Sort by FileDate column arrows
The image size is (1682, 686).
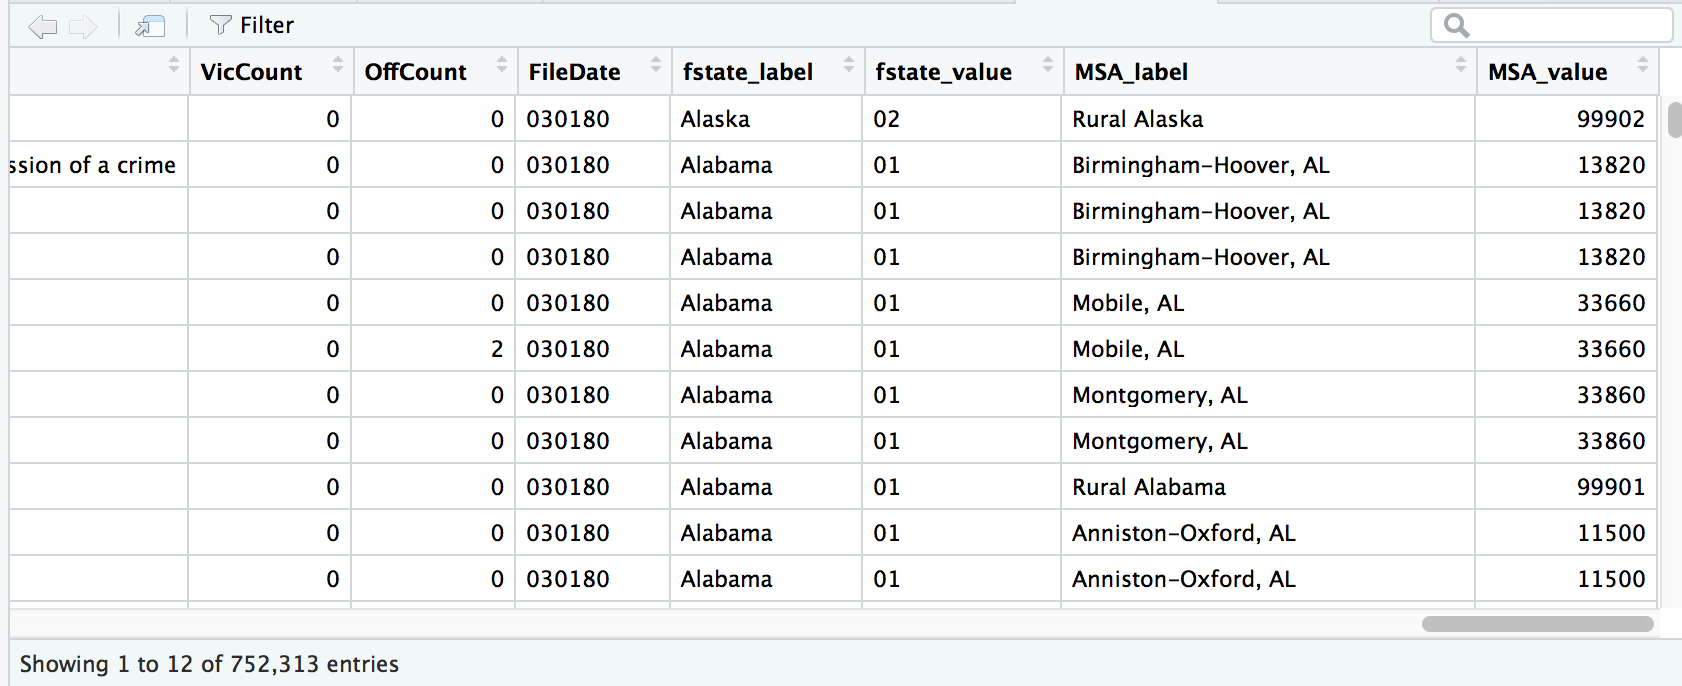(x=656, y=65)
